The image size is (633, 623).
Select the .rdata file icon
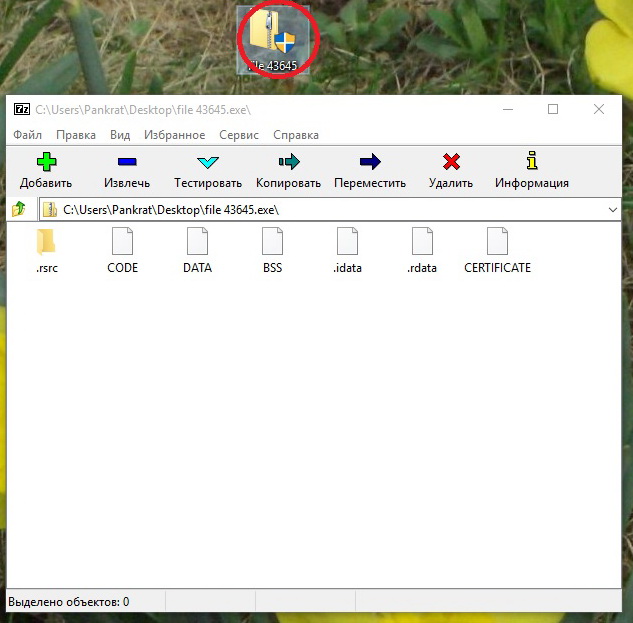click(x=422, y=241)
